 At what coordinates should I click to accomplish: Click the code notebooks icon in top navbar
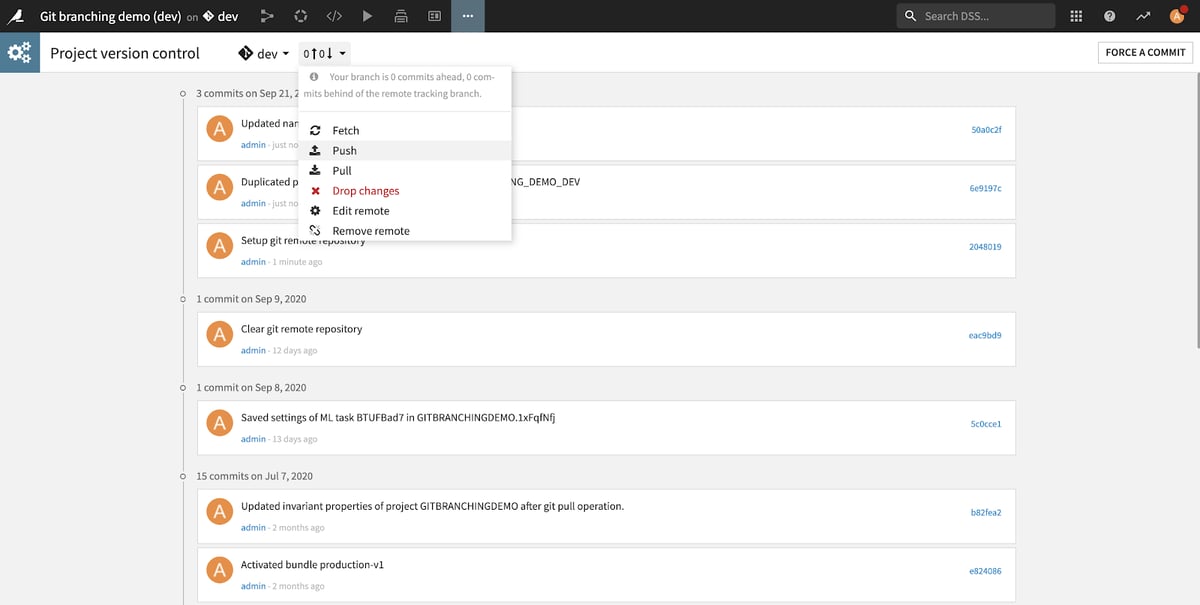(335, 15)
